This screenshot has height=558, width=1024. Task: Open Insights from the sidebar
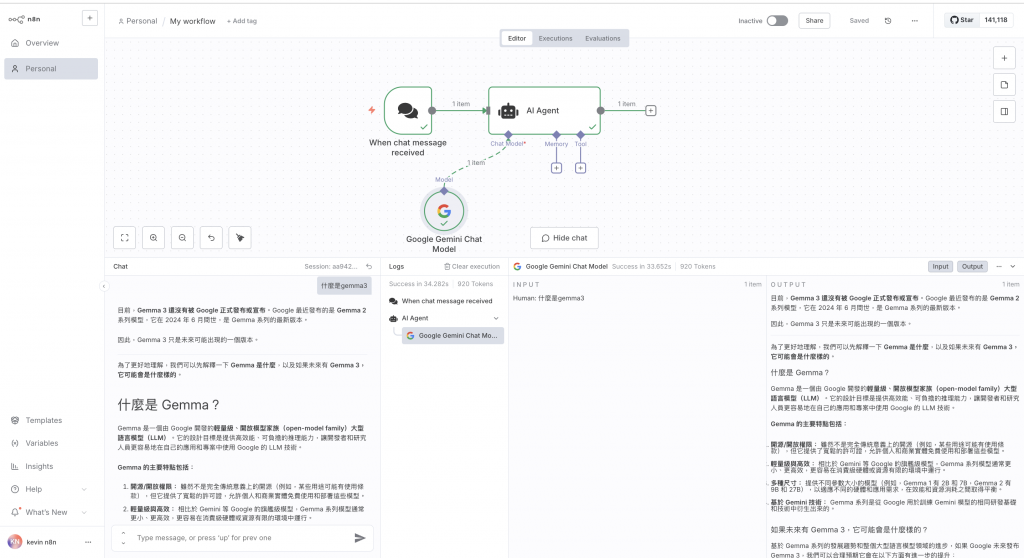[39, 467]
